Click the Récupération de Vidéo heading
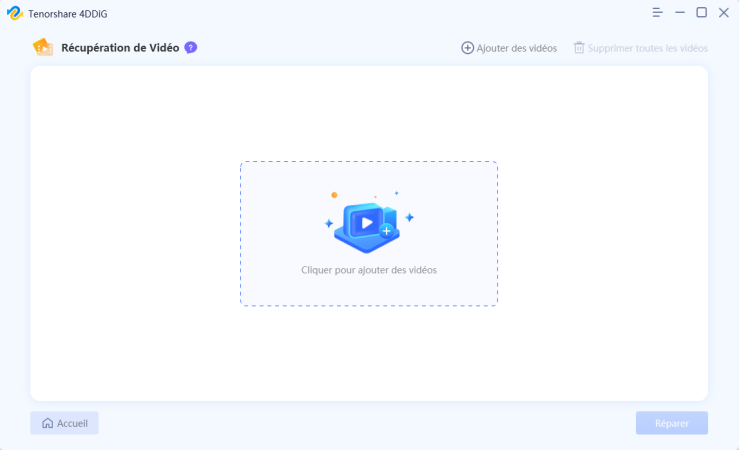Screen dimensions: 739x450 (120, 48)
